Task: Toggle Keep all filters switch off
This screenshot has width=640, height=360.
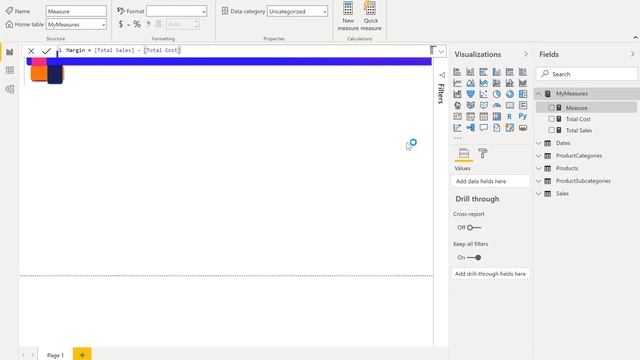Action: 474,258
